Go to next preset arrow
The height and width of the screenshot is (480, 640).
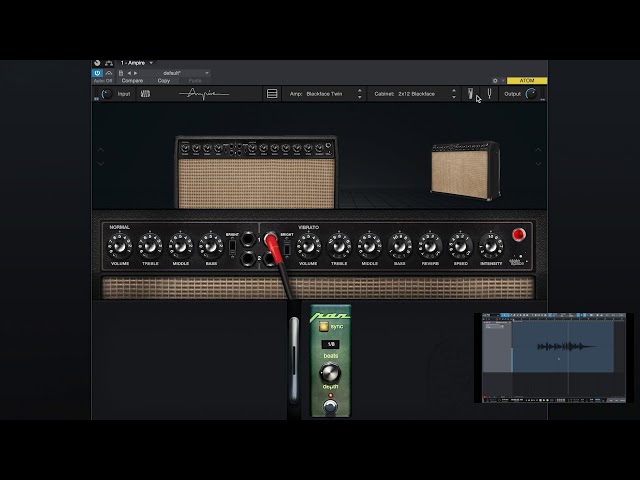click(136, 73)
